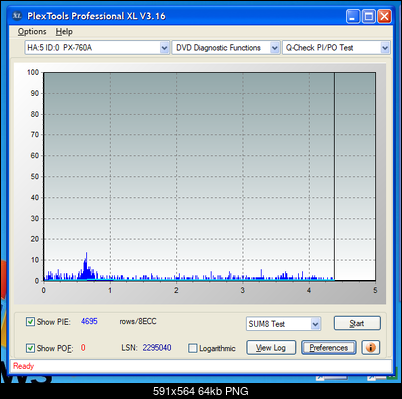
Task: Open the orange info button
Action: (370, 348)
